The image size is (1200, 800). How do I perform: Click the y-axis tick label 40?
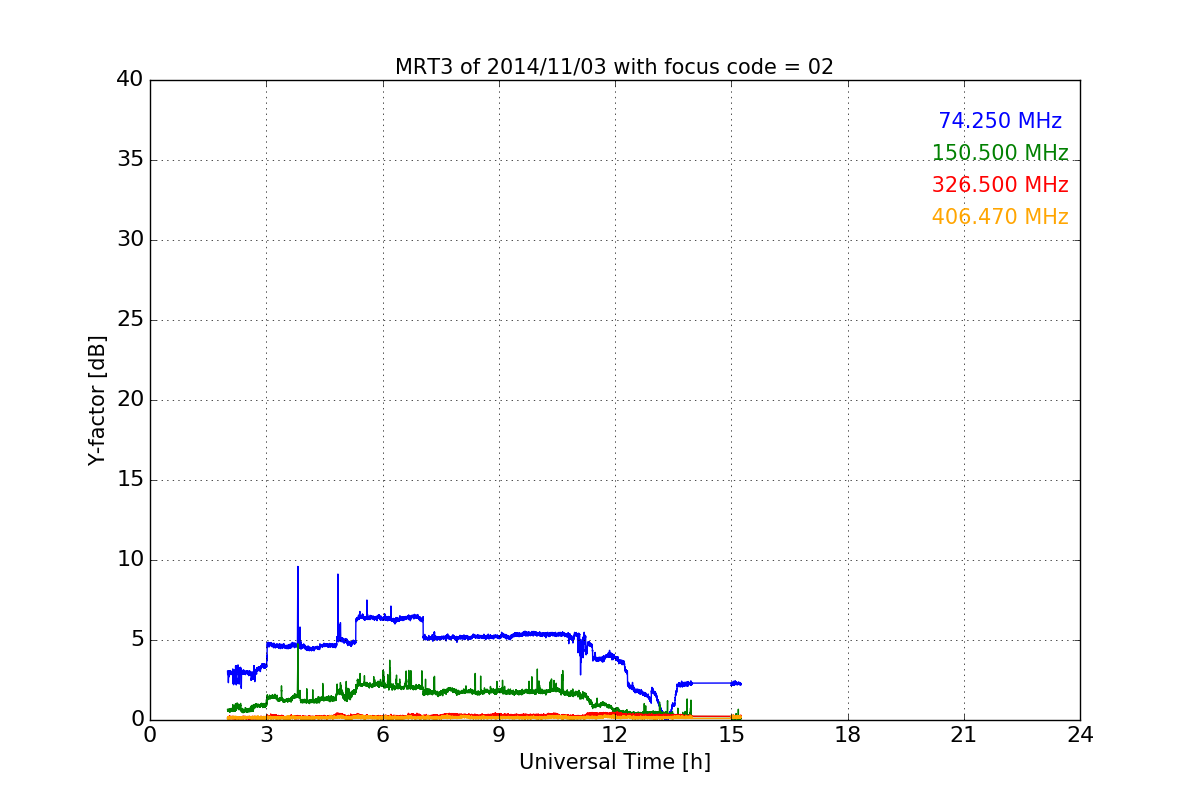point(130,80)
